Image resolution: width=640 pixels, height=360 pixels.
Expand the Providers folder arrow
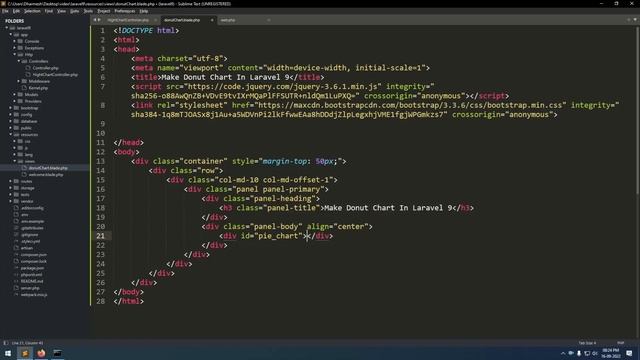15,101
